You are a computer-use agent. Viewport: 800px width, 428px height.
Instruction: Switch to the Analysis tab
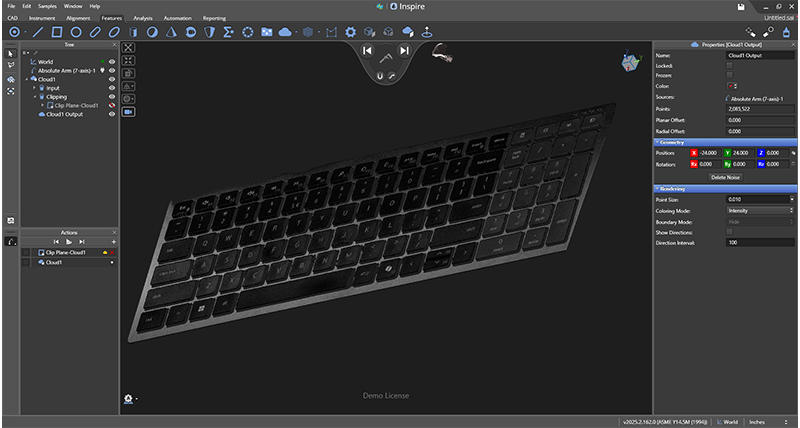(143, 18)
